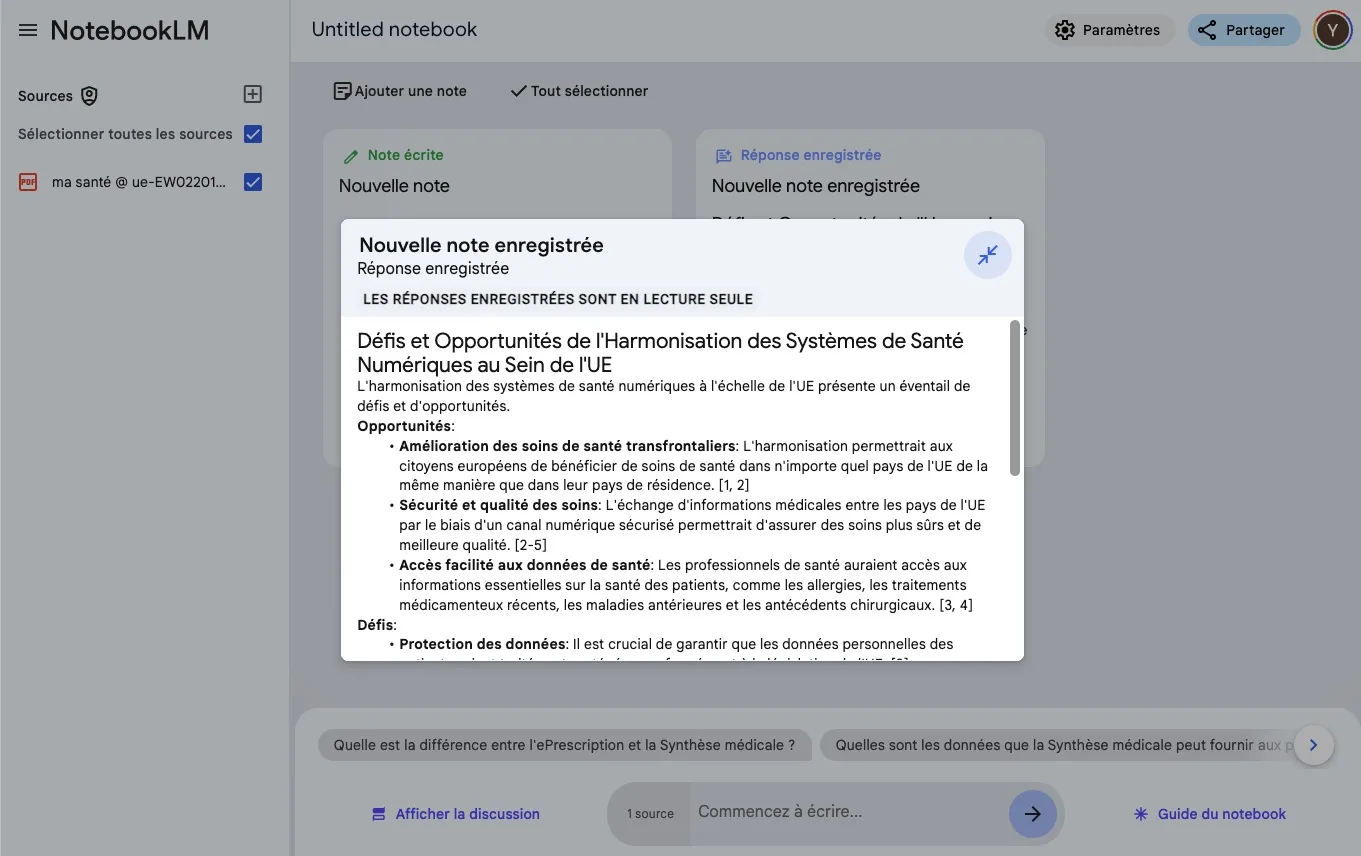This screenshot has width=1361, height=856.
Task: Open the user account avatar
Action: (x=1332, y=30)
